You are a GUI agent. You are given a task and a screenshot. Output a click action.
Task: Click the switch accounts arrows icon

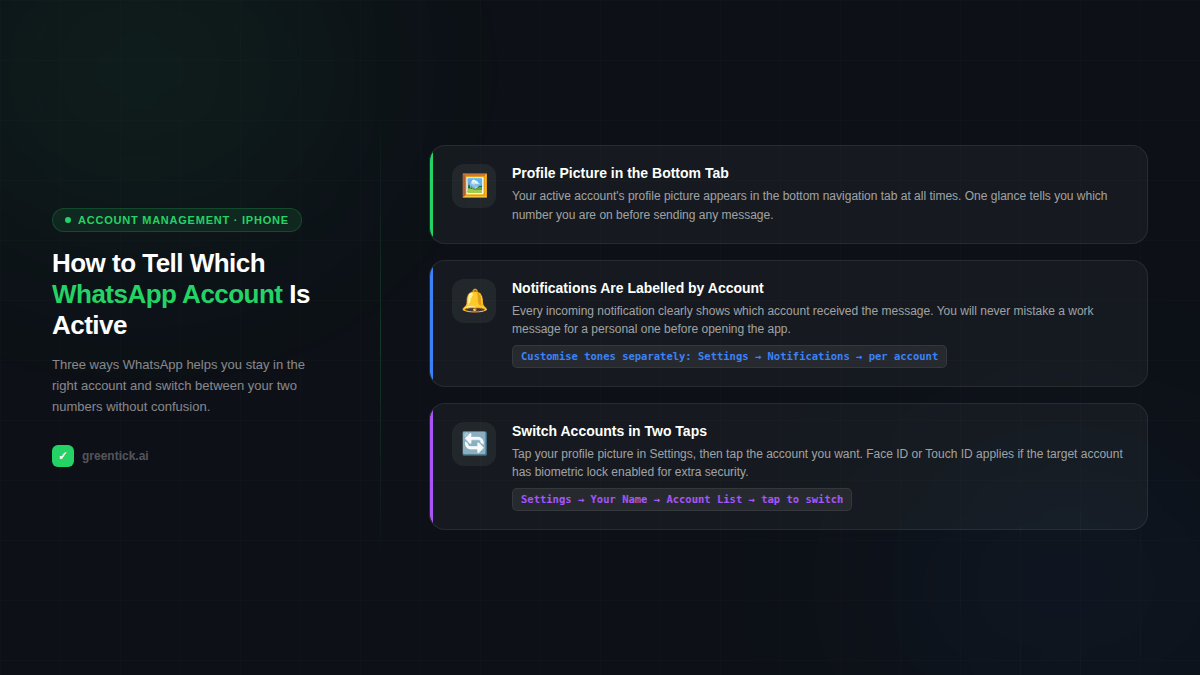pos(474,444)
